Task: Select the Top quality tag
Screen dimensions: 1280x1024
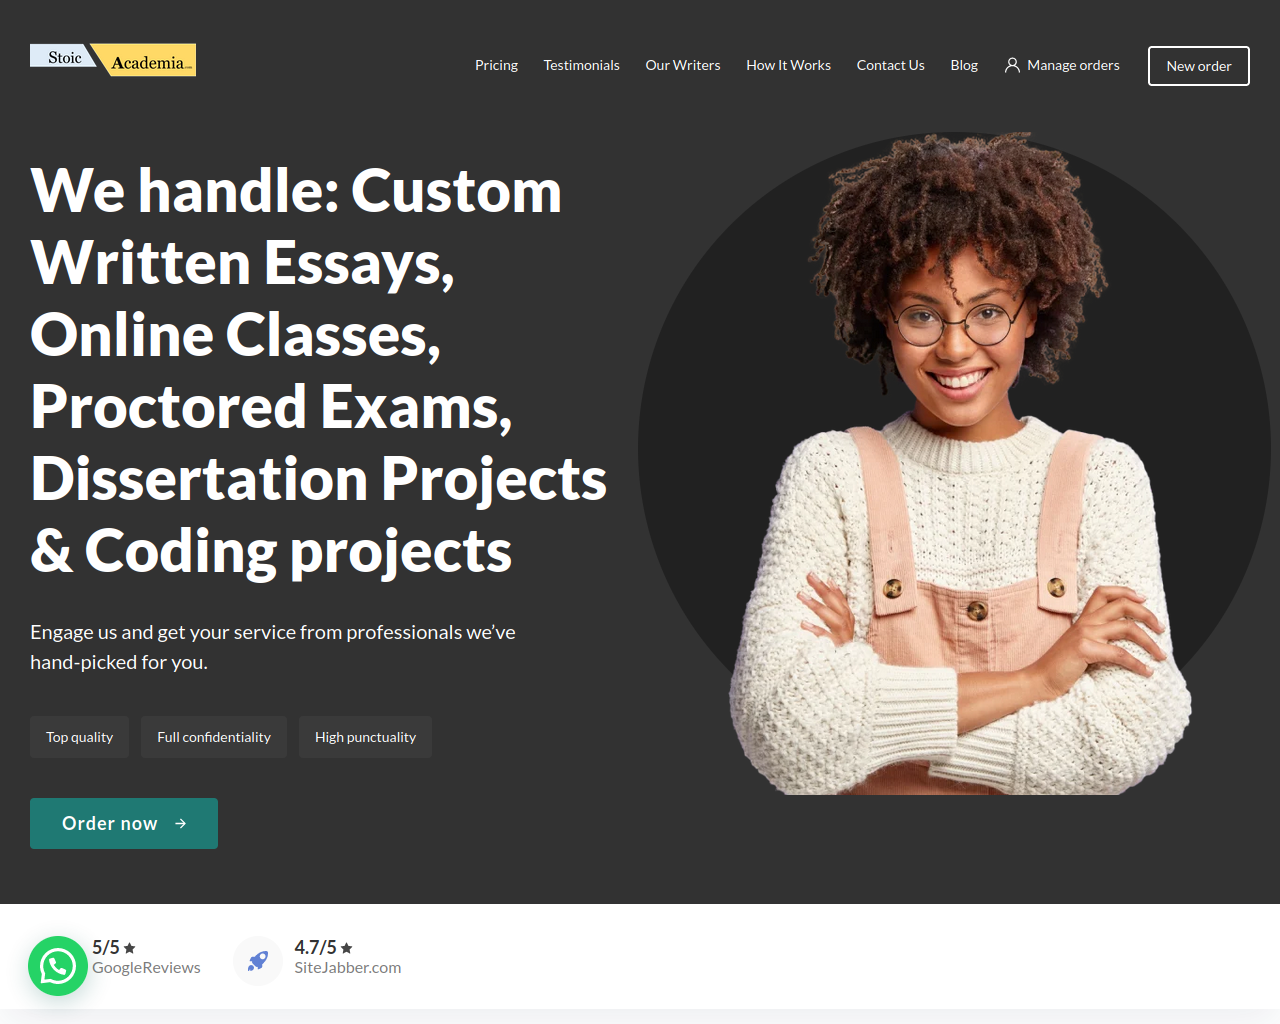Action: 80,737
